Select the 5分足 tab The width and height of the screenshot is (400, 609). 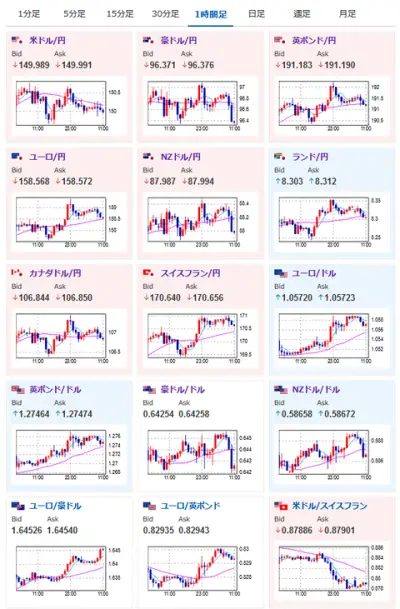click(x=74, y=14)
